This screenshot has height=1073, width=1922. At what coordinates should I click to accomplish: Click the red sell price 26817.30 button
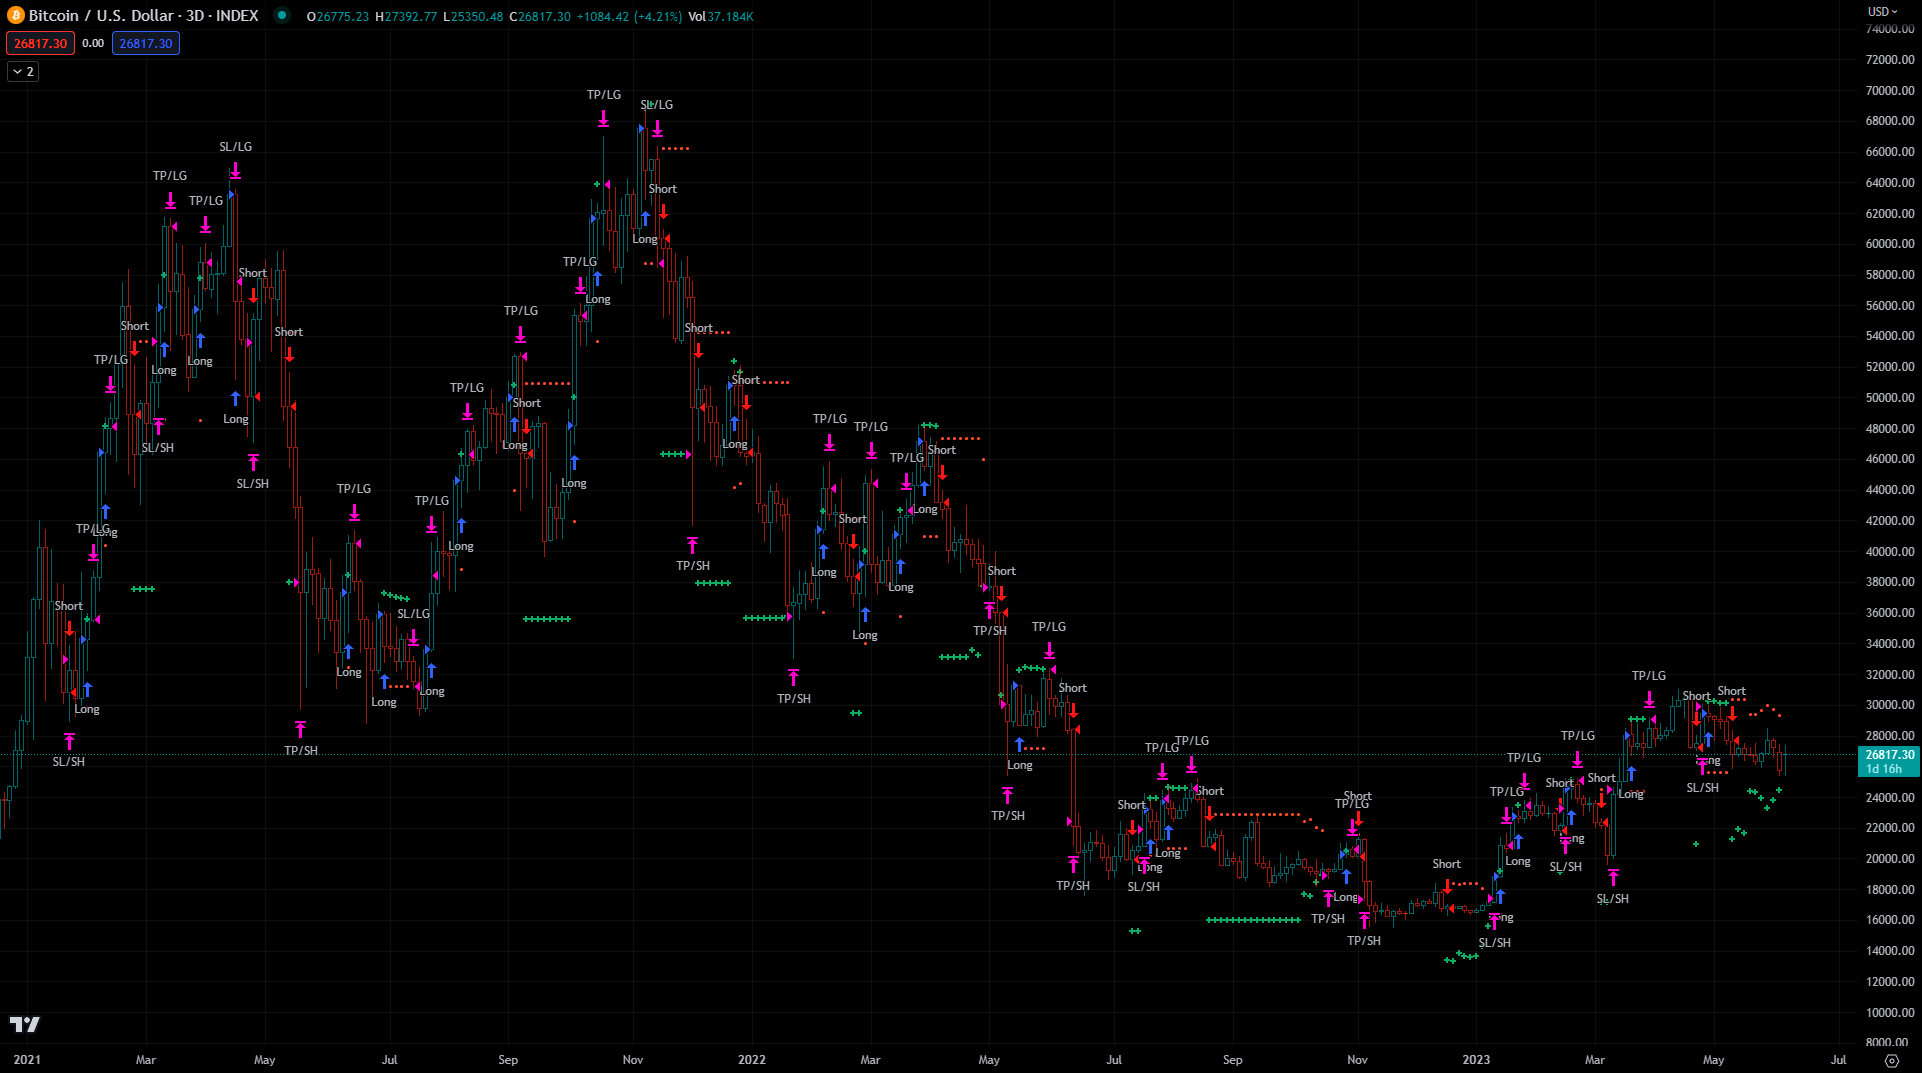tap(41, 43)
